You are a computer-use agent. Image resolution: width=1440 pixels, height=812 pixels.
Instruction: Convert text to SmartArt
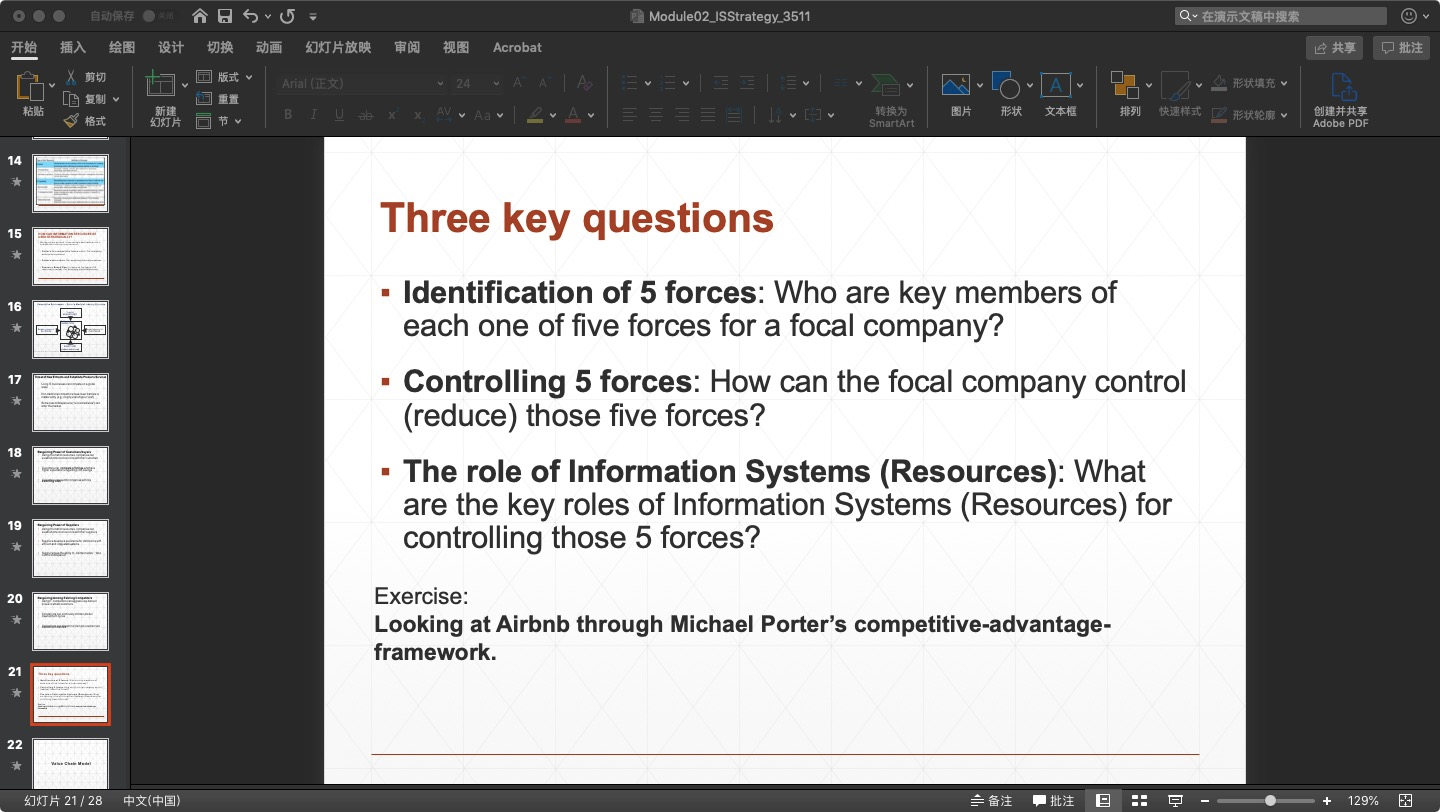pyautogui.click(x=890, y=95)
